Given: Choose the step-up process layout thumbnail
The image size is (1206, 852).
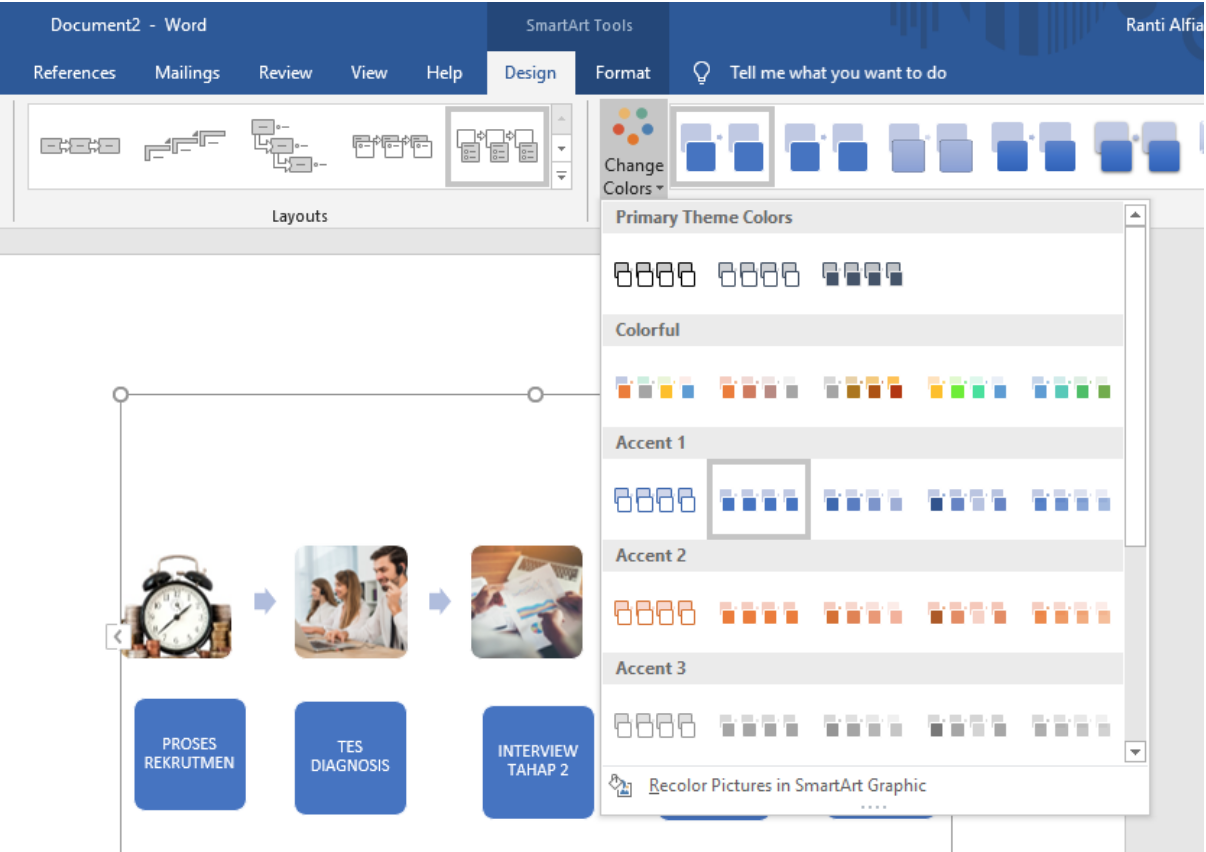Looking at the screenshot, I should [185, 146].
